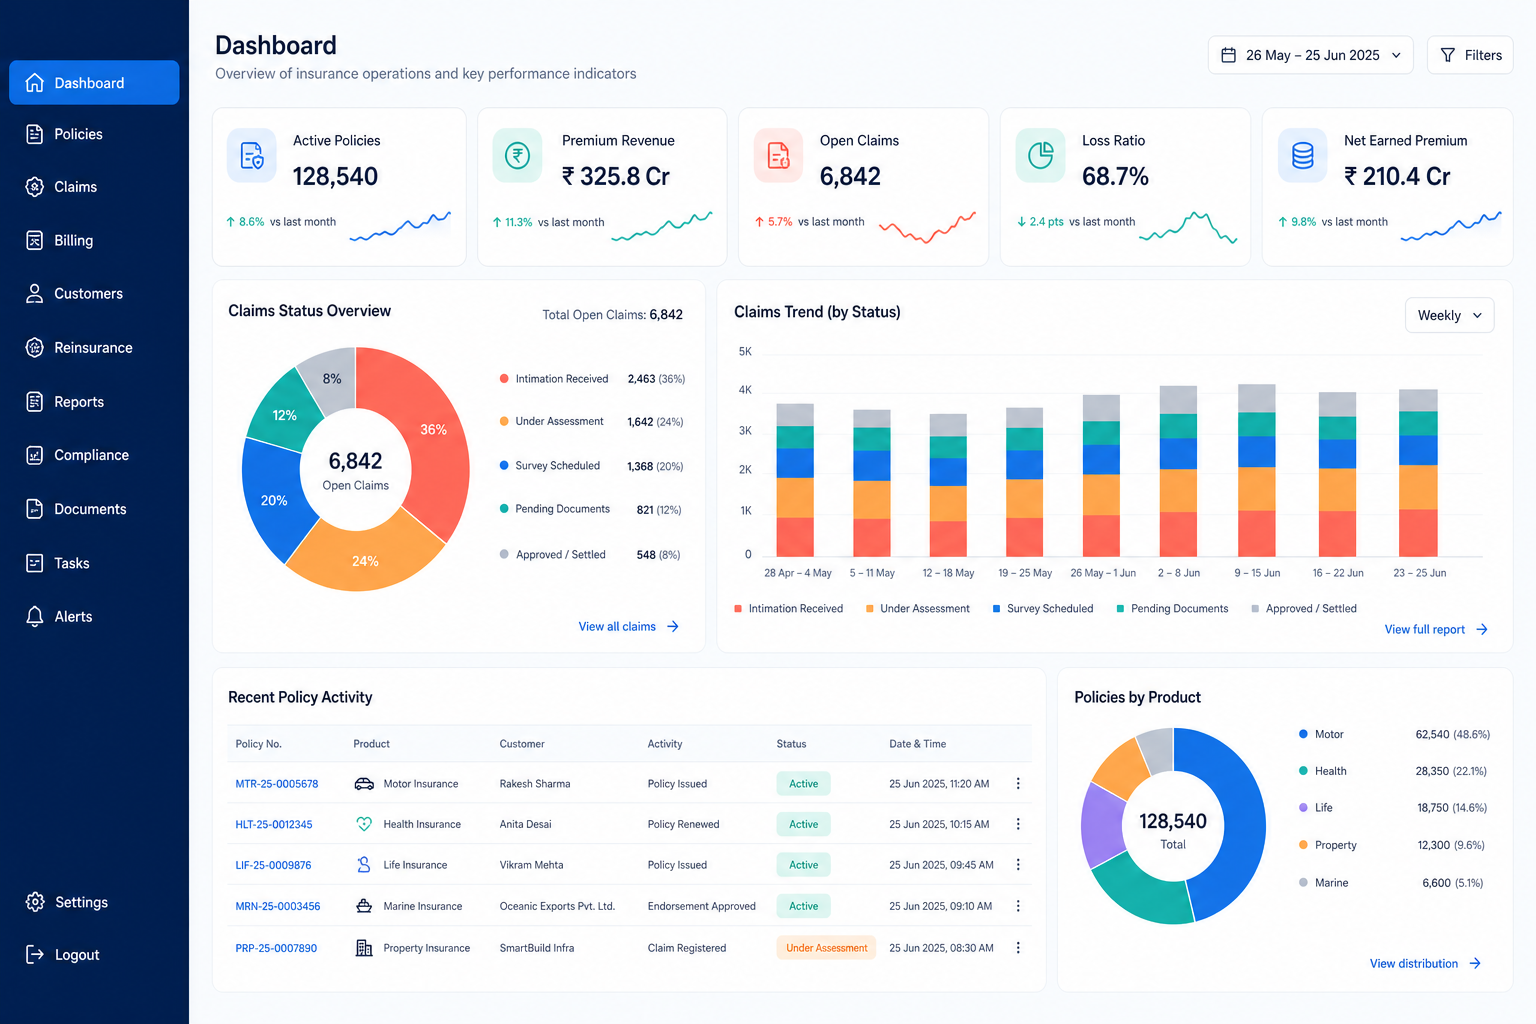Open the Customers person icon
This screenshot has width=1536, height=1024.
coord(35,294)
